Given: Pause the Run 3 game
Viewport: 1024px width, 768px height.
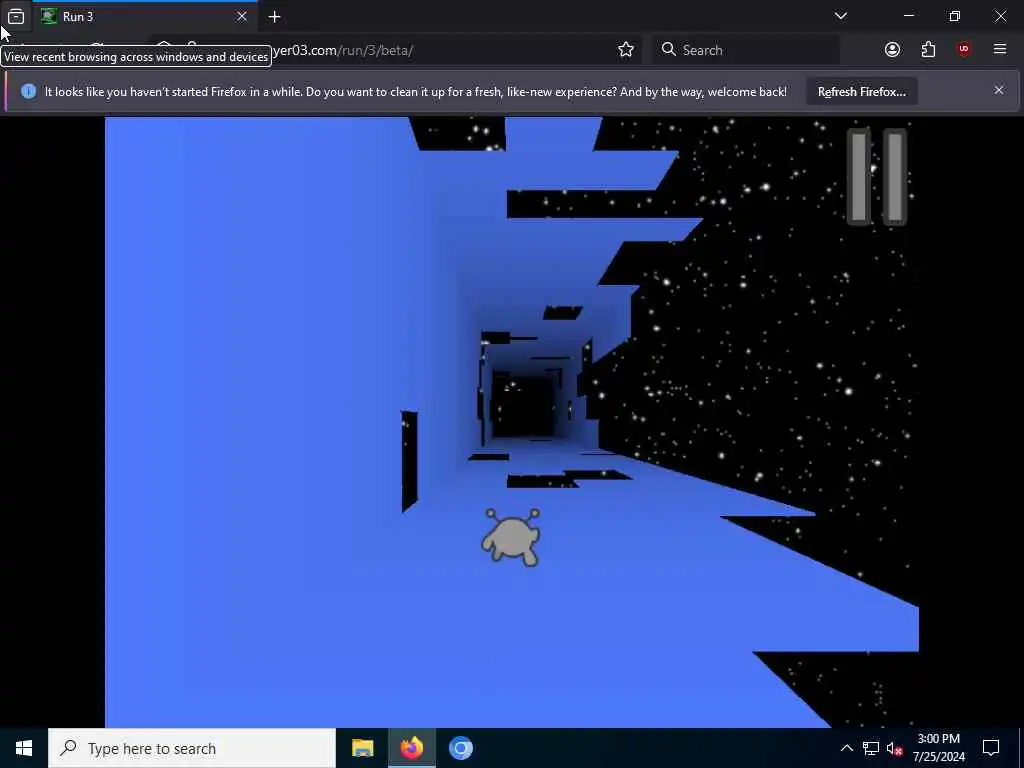Looking at the screenshot, I should 876,177.
